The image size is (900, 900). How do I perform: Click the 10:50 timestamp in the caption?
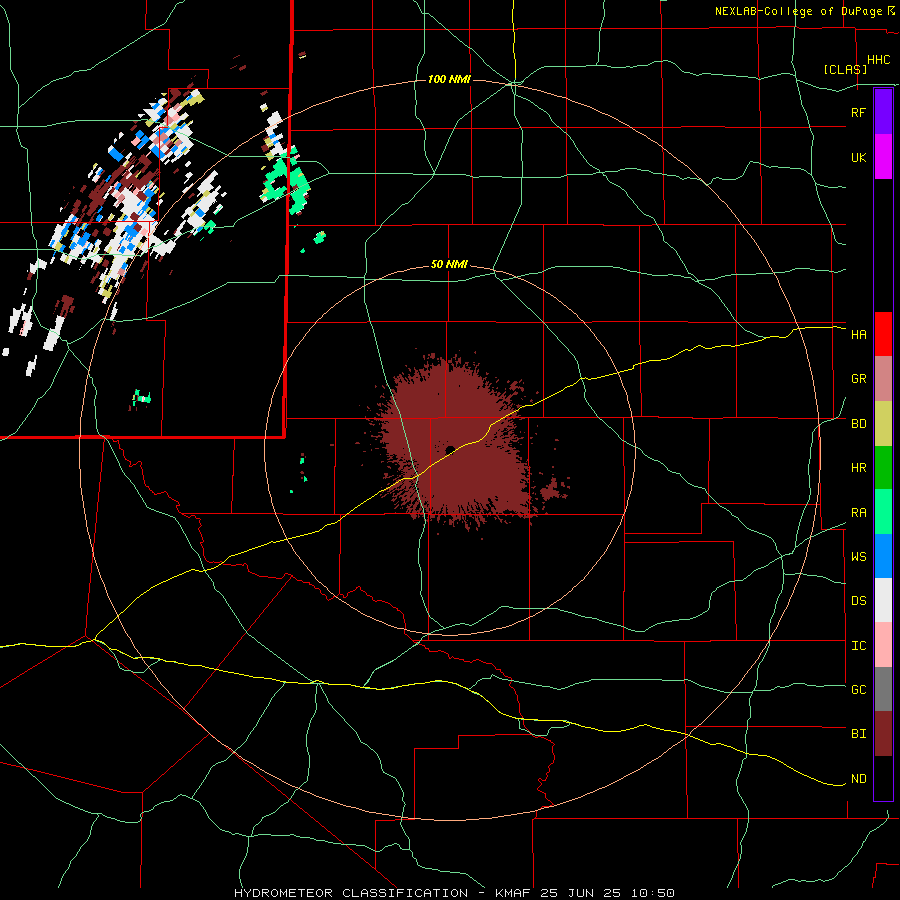(x=654, y=893)
